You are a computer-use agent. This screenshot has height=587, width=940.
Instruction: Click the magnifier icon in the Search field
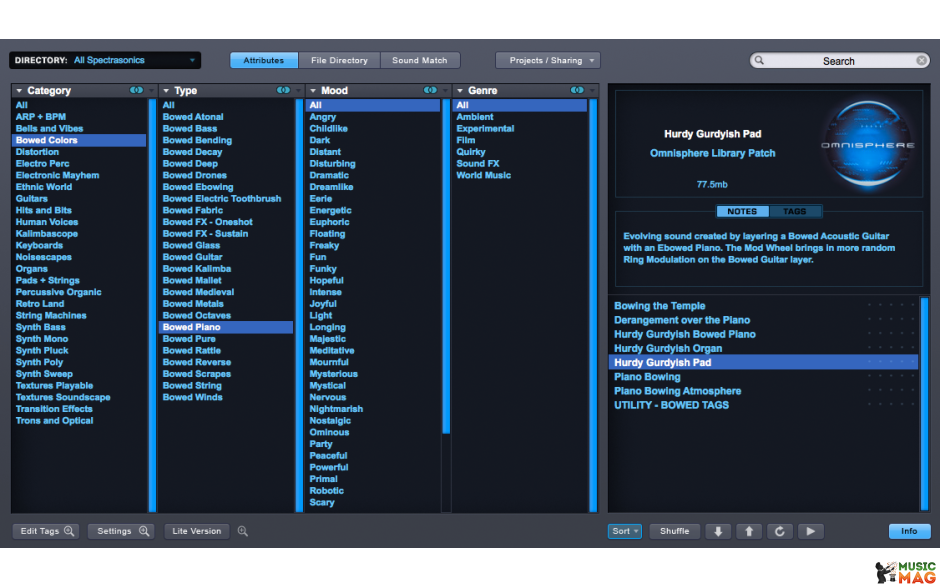point(759,61)
